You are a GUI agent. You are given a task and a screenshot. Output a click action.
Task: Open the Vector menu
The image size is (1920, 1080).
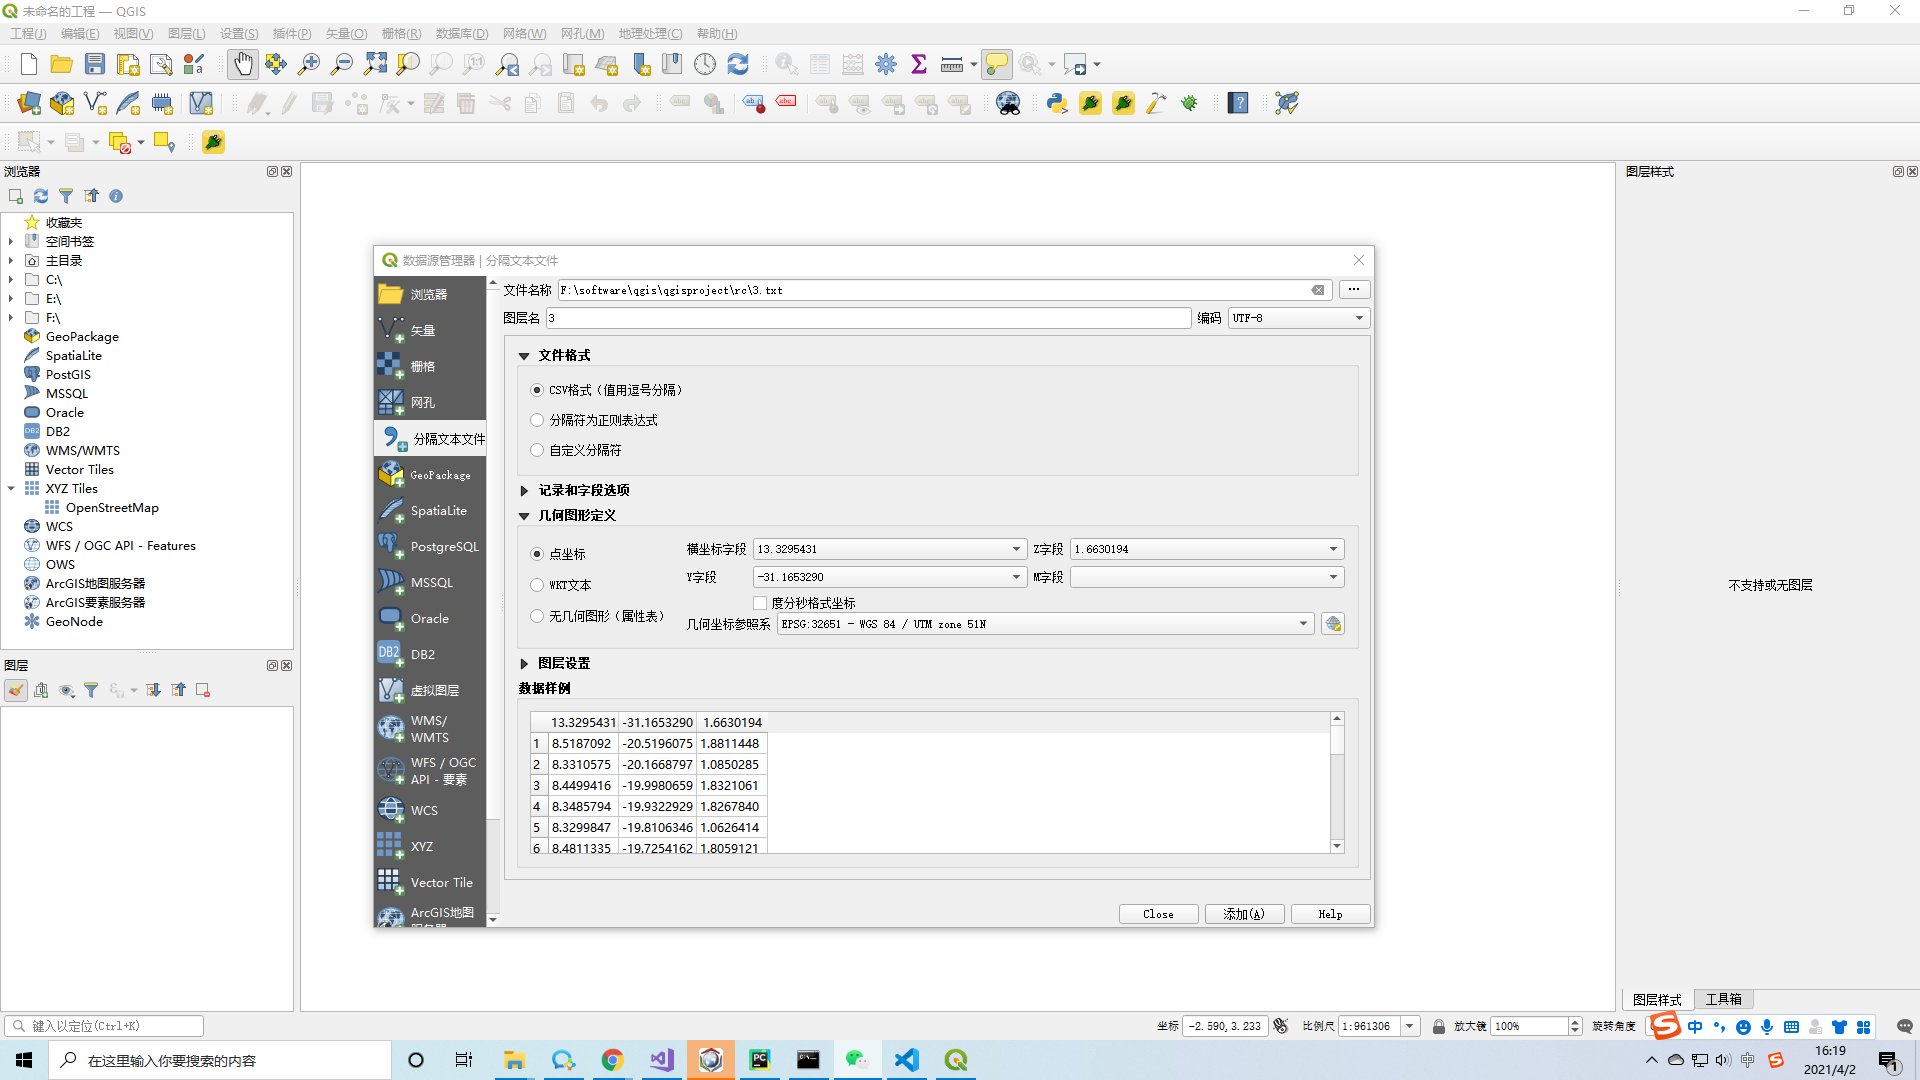[x=346, y=33]
